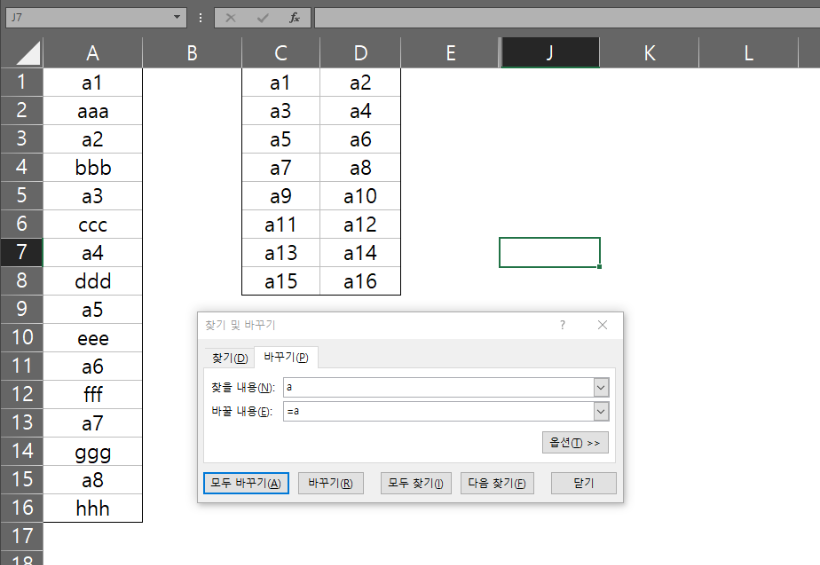820x565 pixels.
Task: Select column L header
Action: (749, 53)
